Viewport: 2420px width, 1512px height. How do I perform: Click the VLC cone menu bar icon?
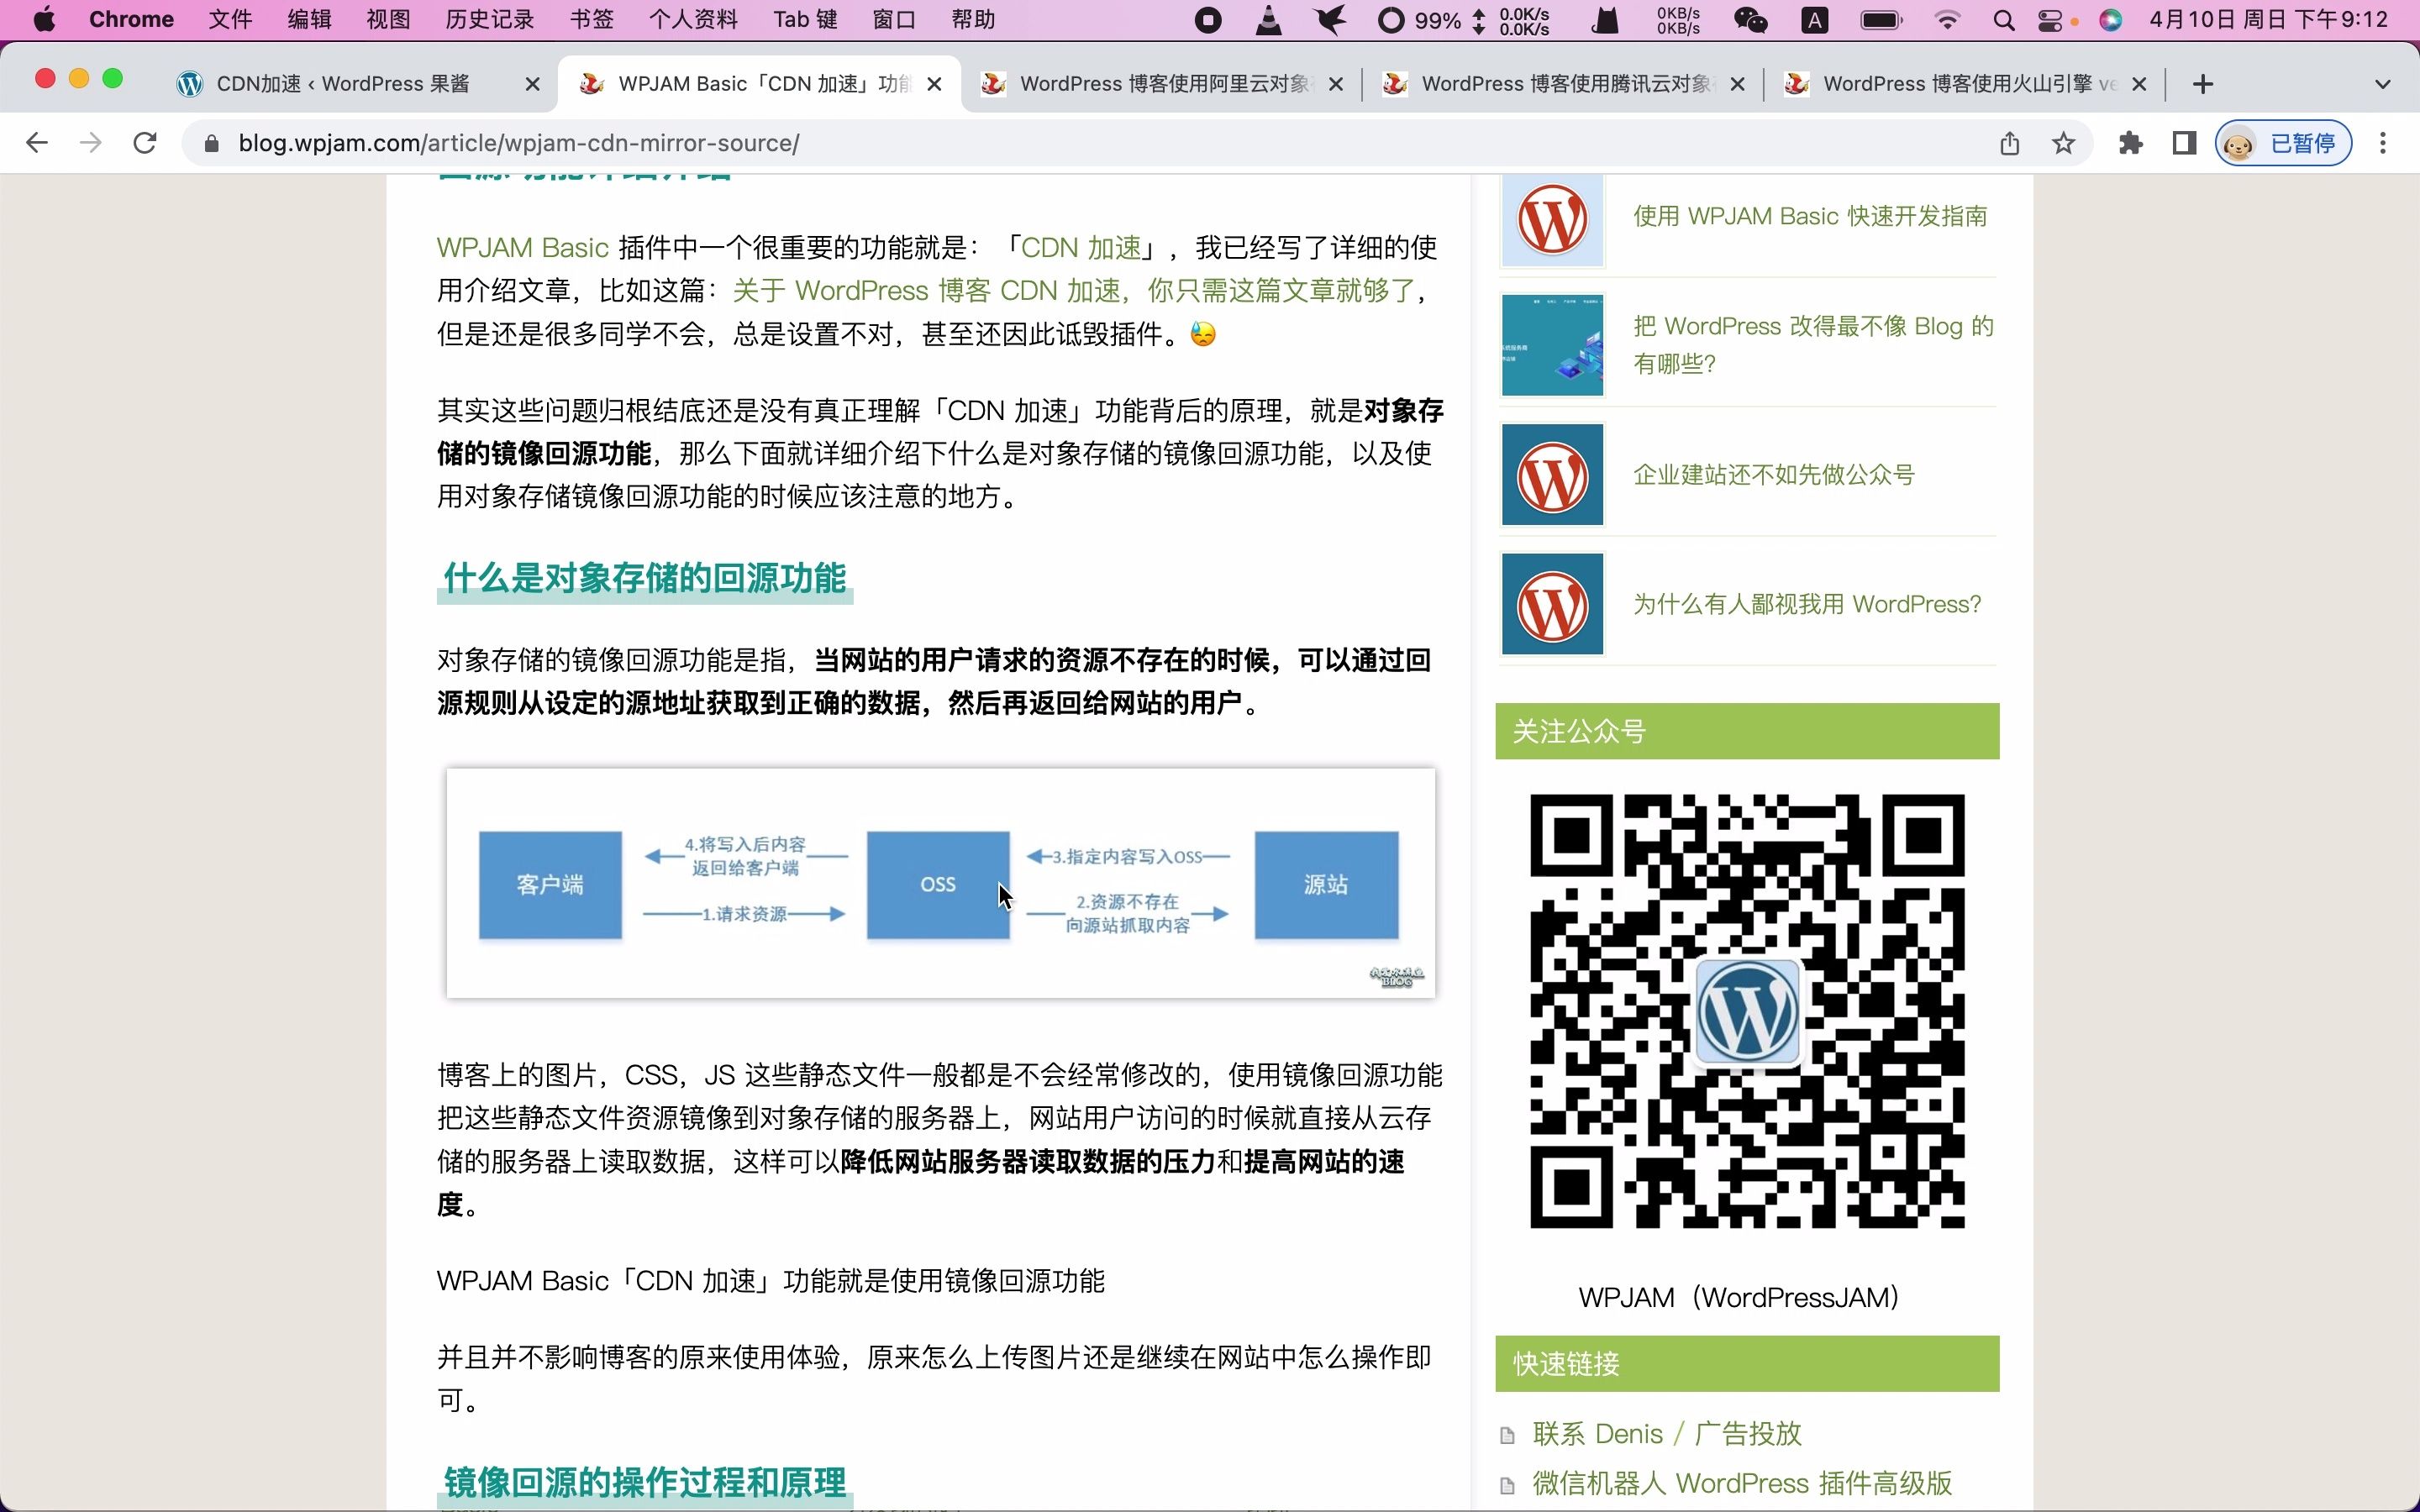(1268, 20)
